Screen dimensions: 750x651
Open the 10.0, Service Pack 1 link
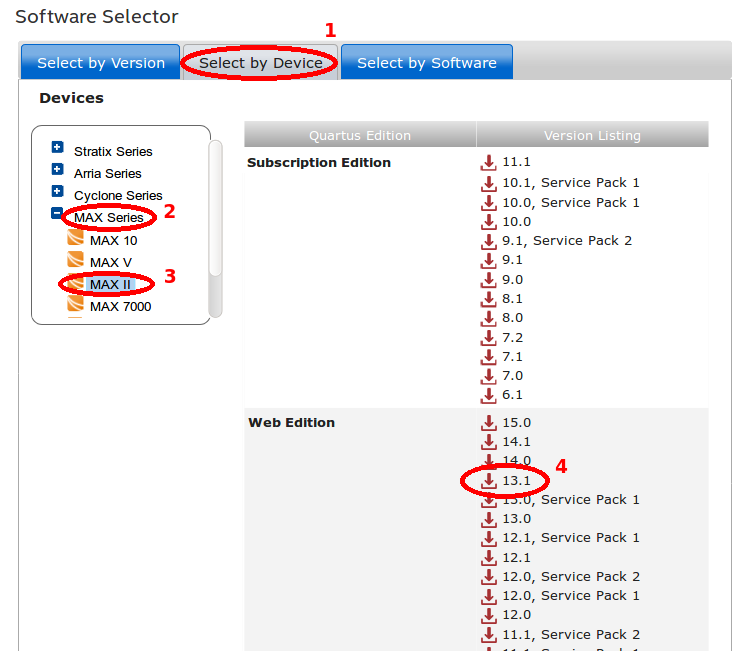click(x=571, y=203)
